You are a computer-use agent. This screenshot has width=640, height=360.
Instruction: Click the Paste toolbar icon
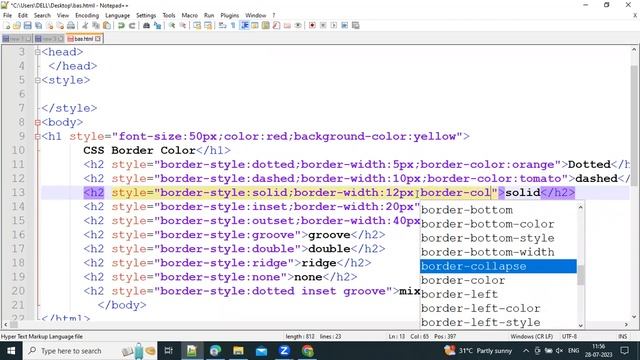[x=107, y=25]
